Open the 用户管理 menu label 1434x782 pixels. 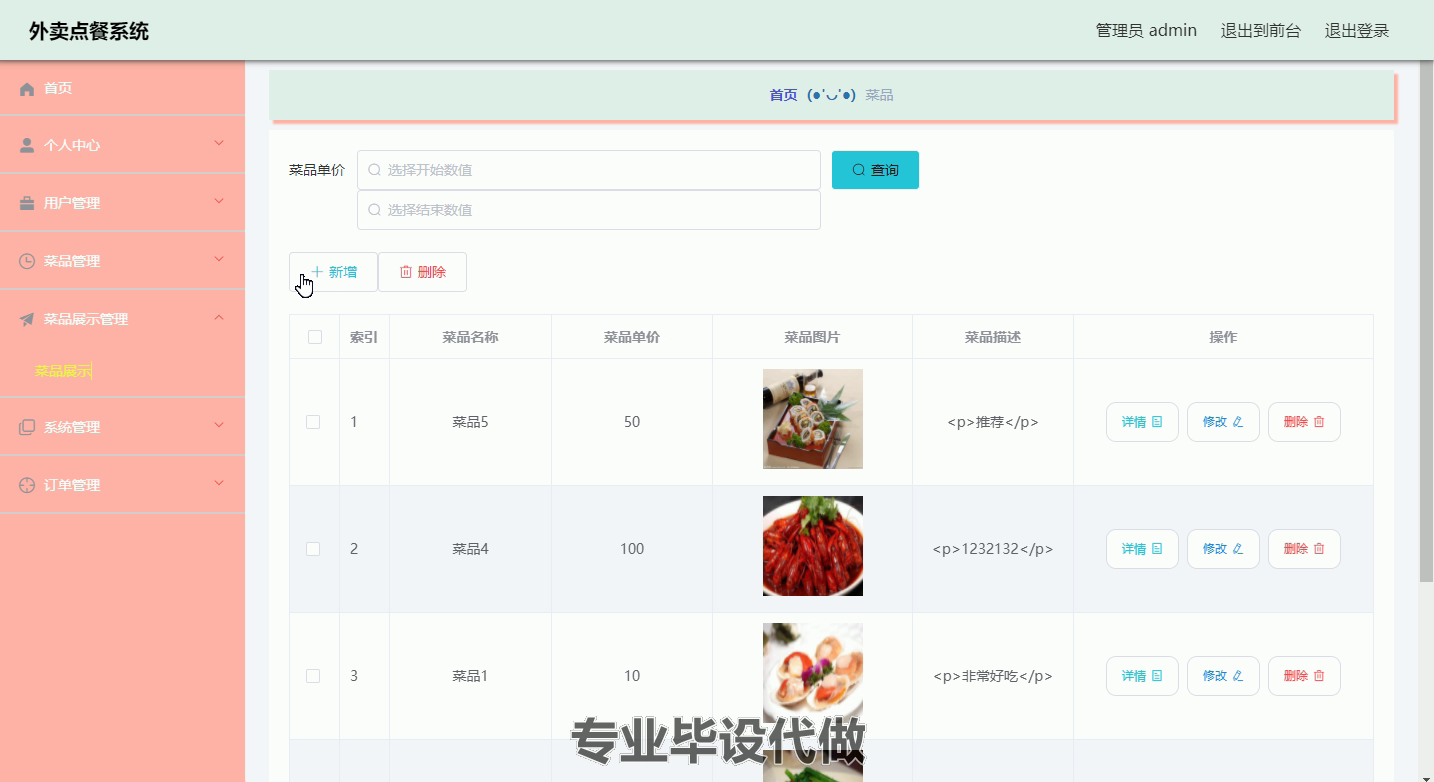coord(72,203)
